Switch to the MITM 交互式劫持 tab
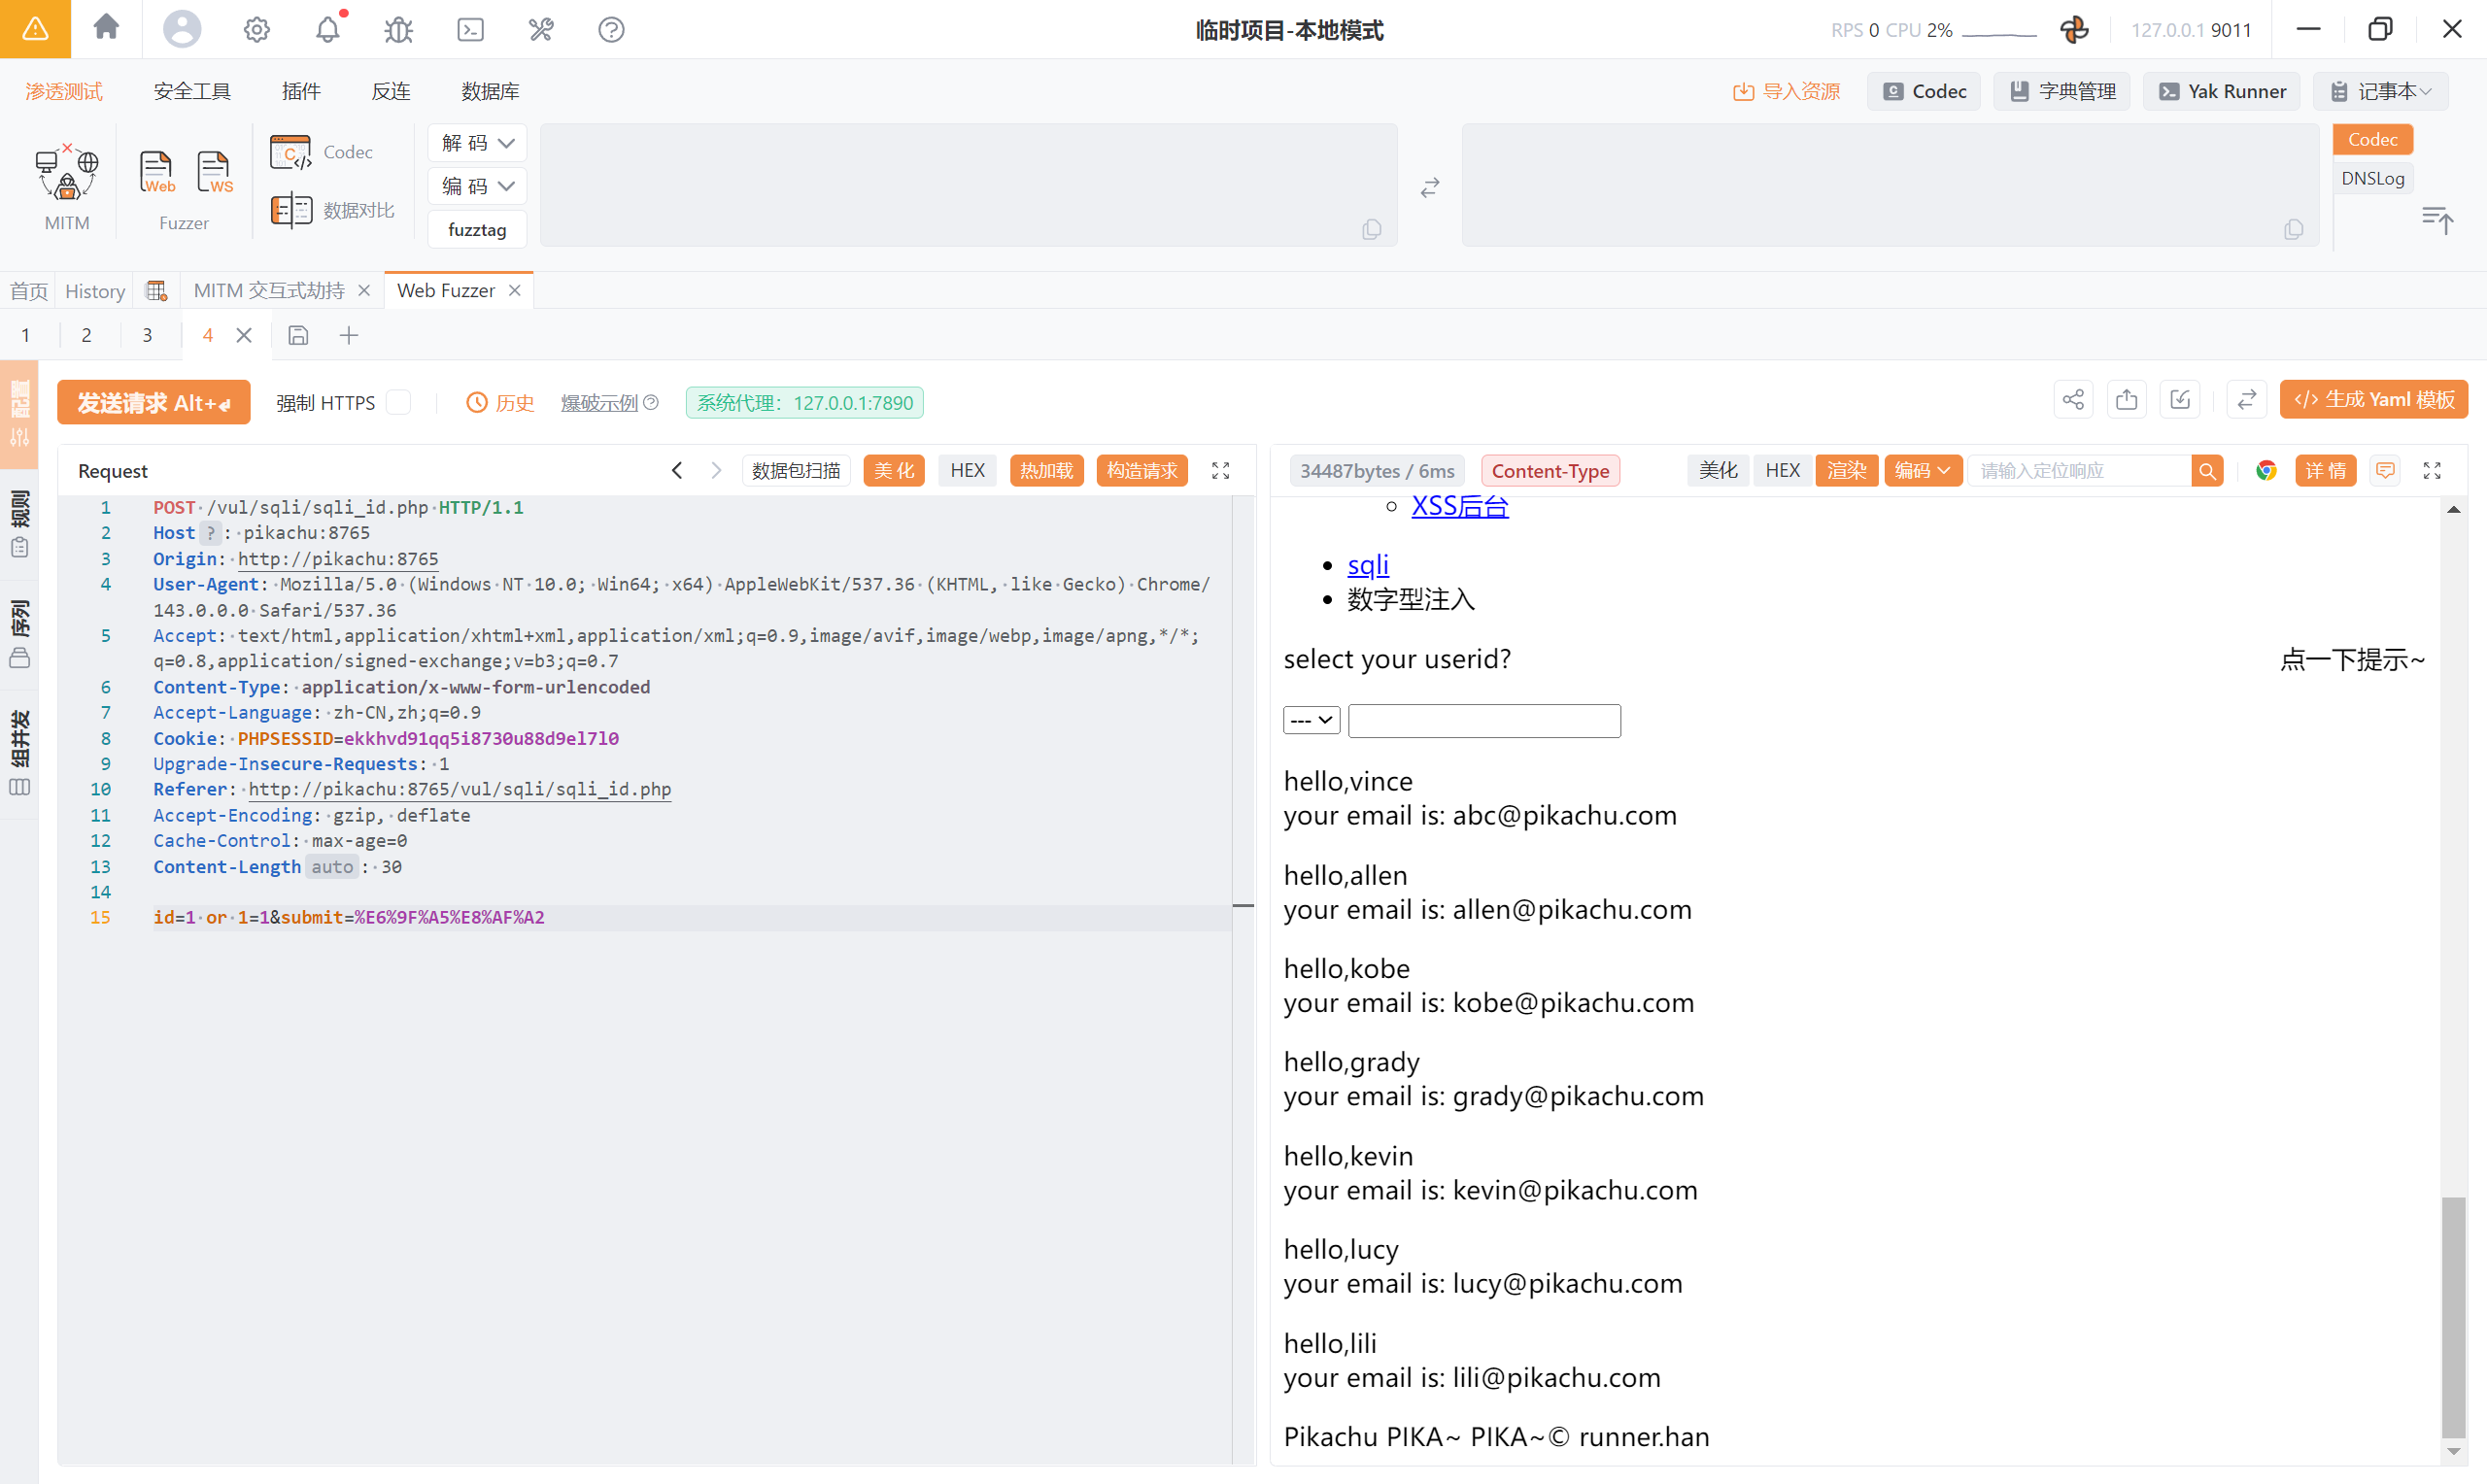 [269, 291]
